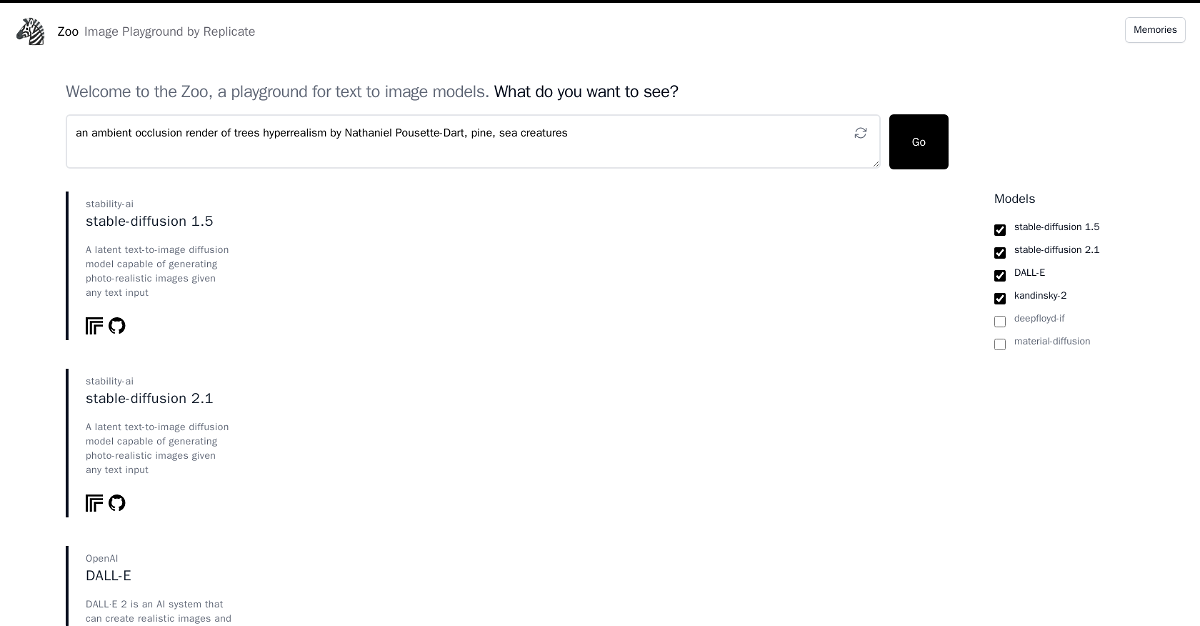Enable the material-diffusion model checkbox
The width and height of the screenshot is (1200, 626).
(1000, 345)
